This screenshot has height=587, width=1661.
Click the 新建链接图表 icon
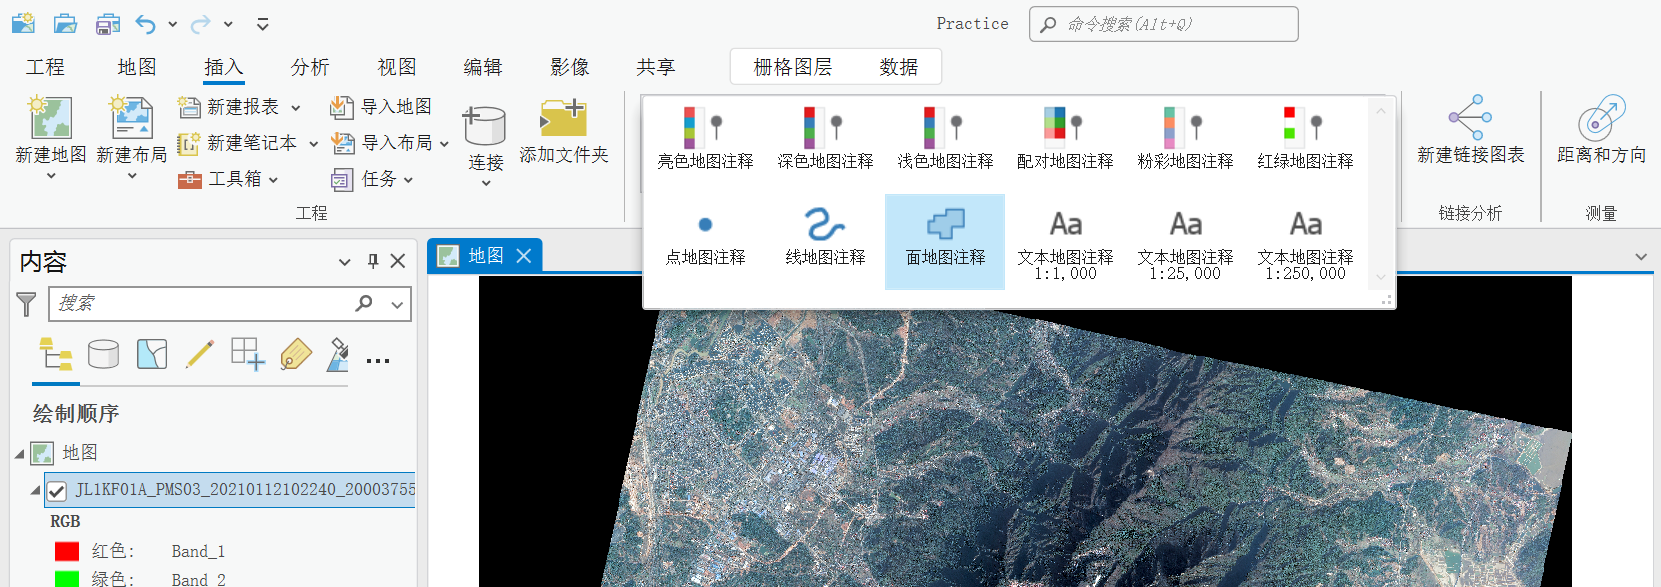(1470, 117)
